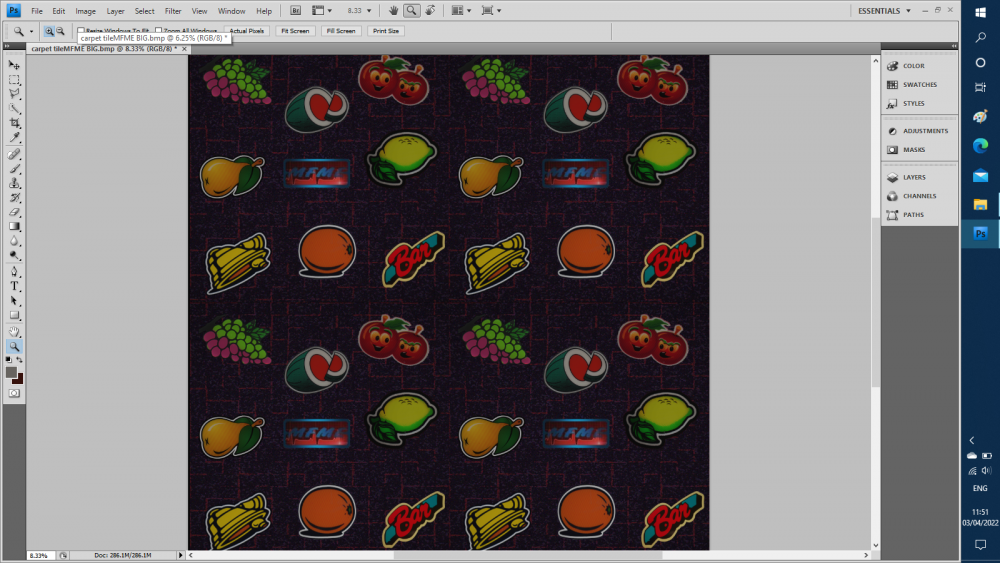Select the Healing Brush tool
Viewport: 1000px width, 563px height.
click(14, 154)
